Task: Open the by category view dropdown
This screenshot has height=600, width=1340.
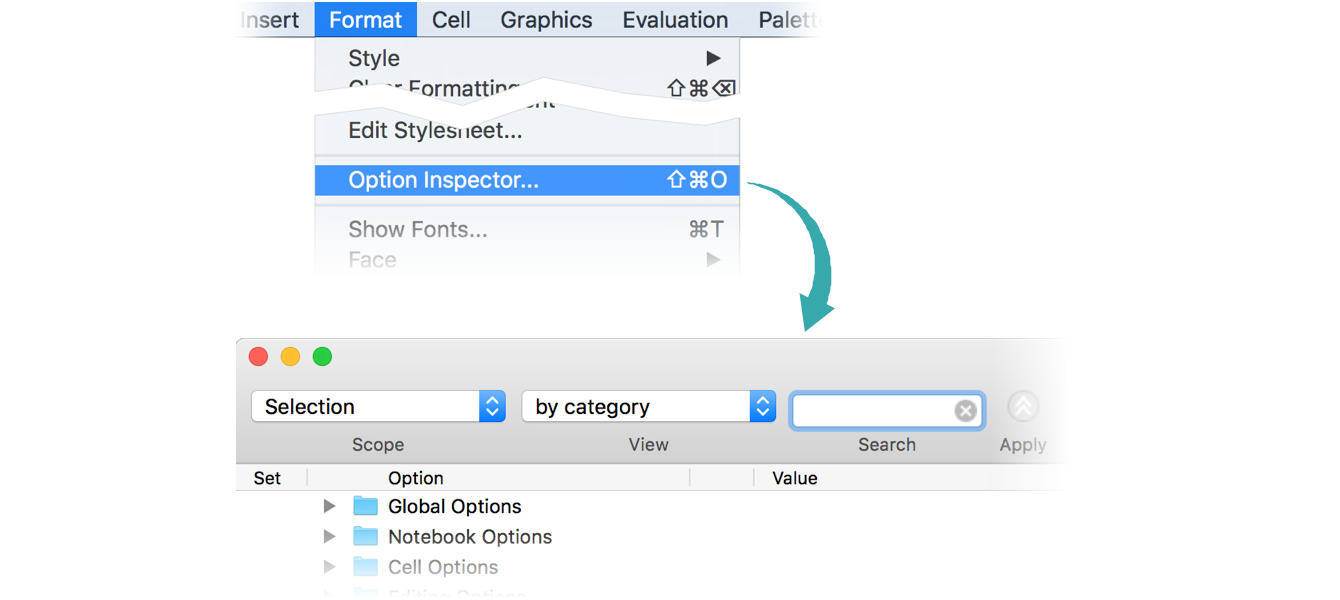Action: coord(648,407)
